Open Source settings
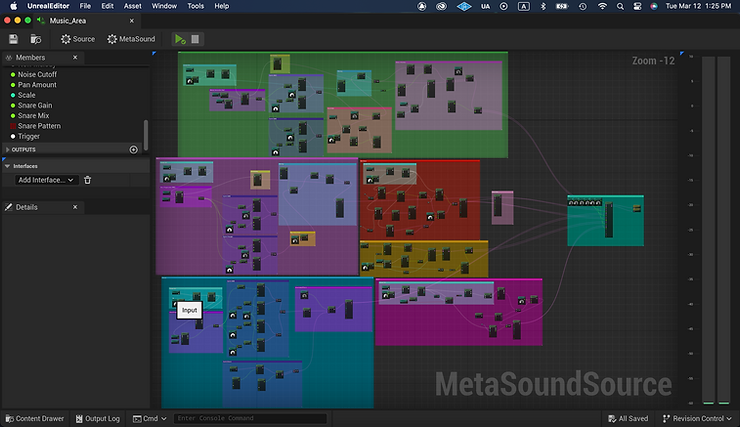Image resolution: width=740 pixels, height=427 pixels. tap(78, 39)
